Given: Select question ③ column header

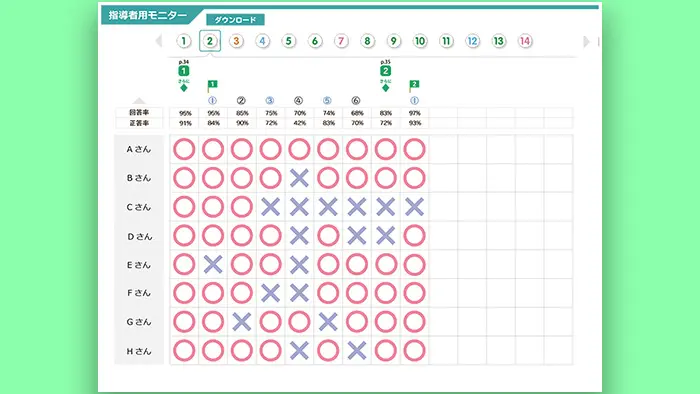Looking at the screenshot, I should [270, 100].
